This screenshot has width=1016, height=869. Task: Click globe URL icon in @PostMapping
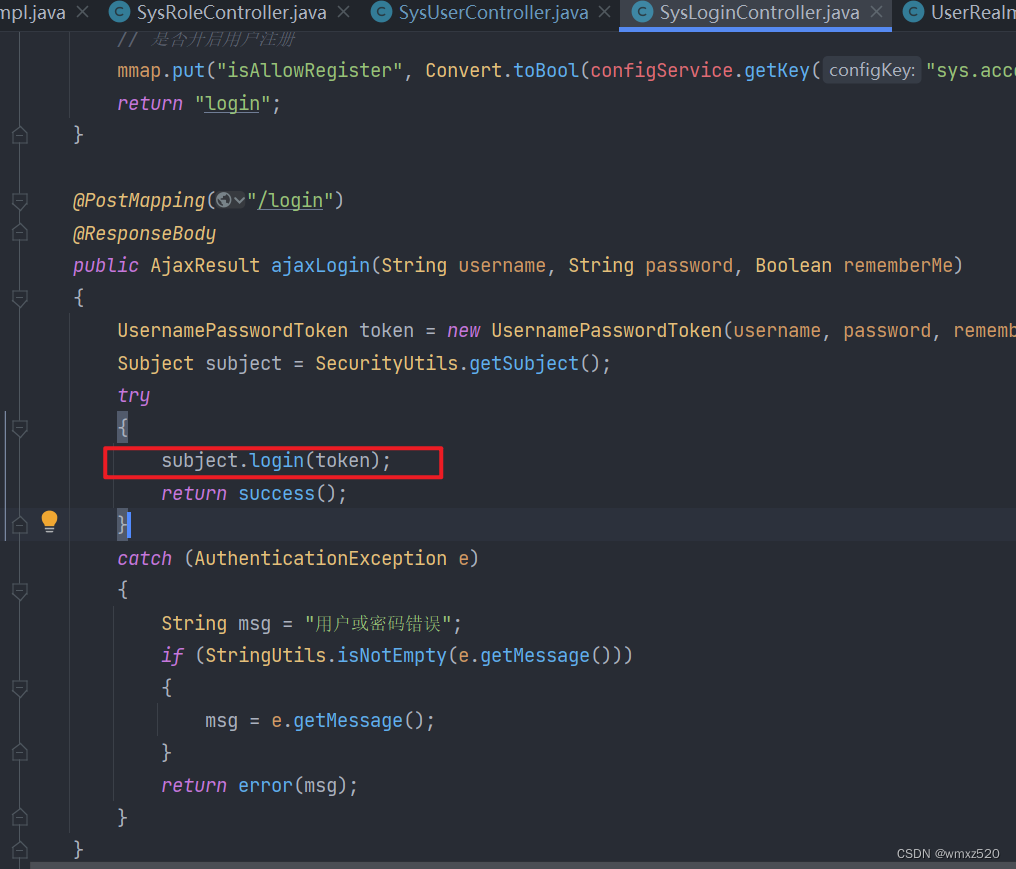click(224, 200)
